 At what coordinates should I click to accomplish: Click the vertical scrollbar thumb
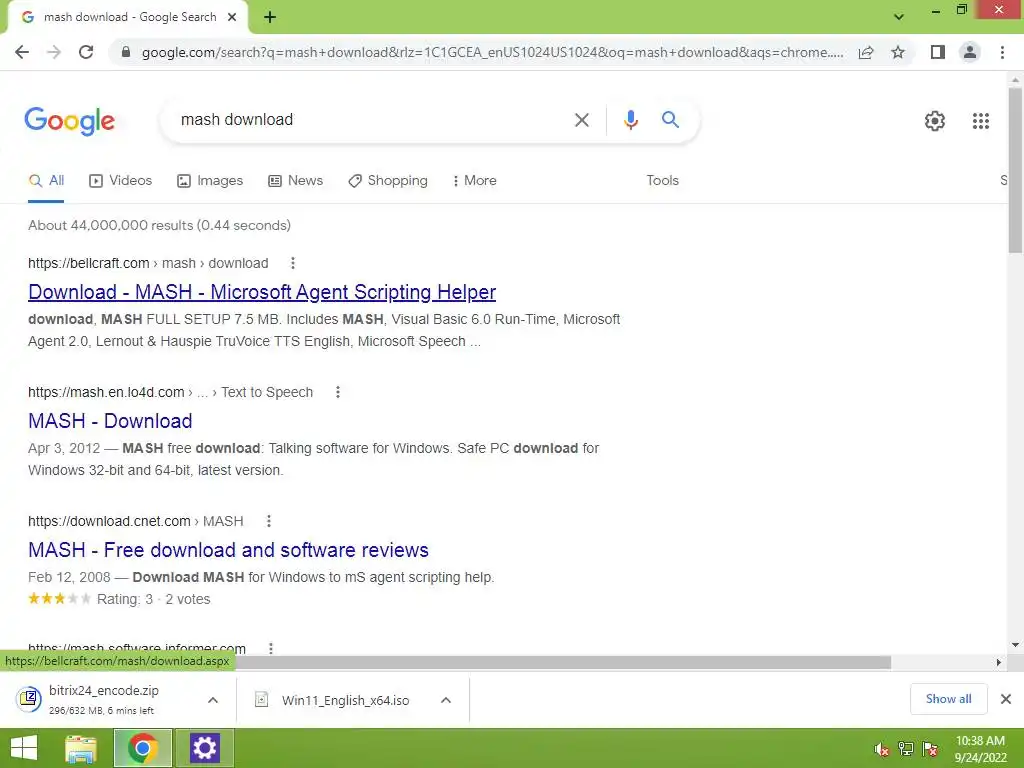coord(1015,170)
